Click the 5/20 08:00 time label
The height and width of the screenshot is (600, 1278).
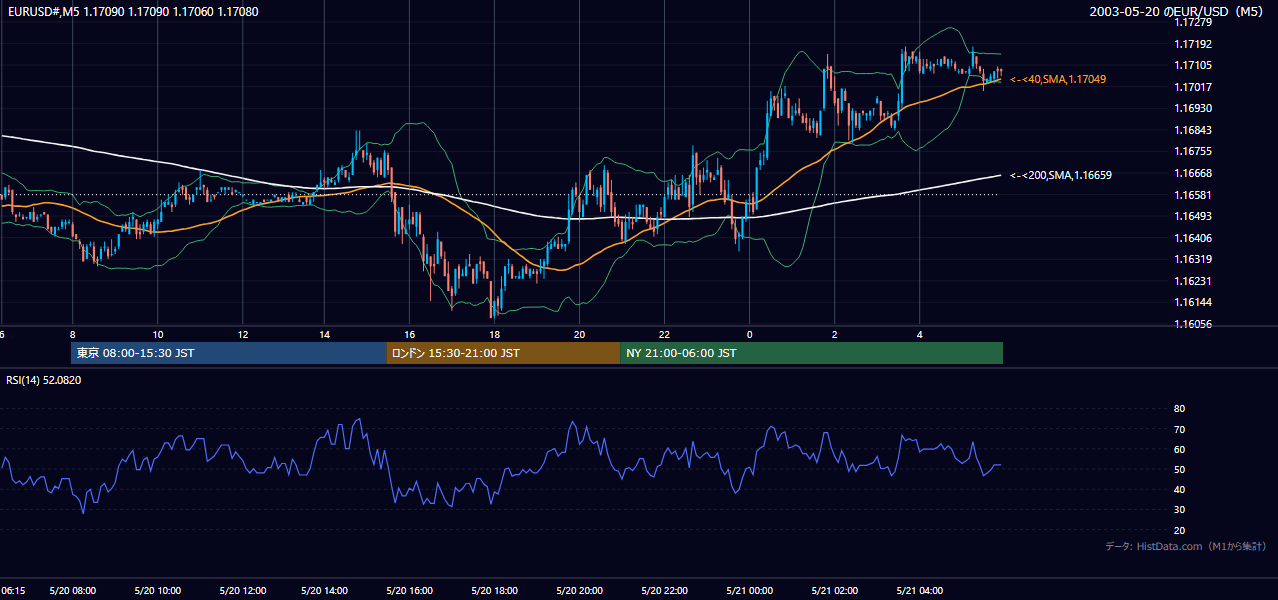coord(72,591)
